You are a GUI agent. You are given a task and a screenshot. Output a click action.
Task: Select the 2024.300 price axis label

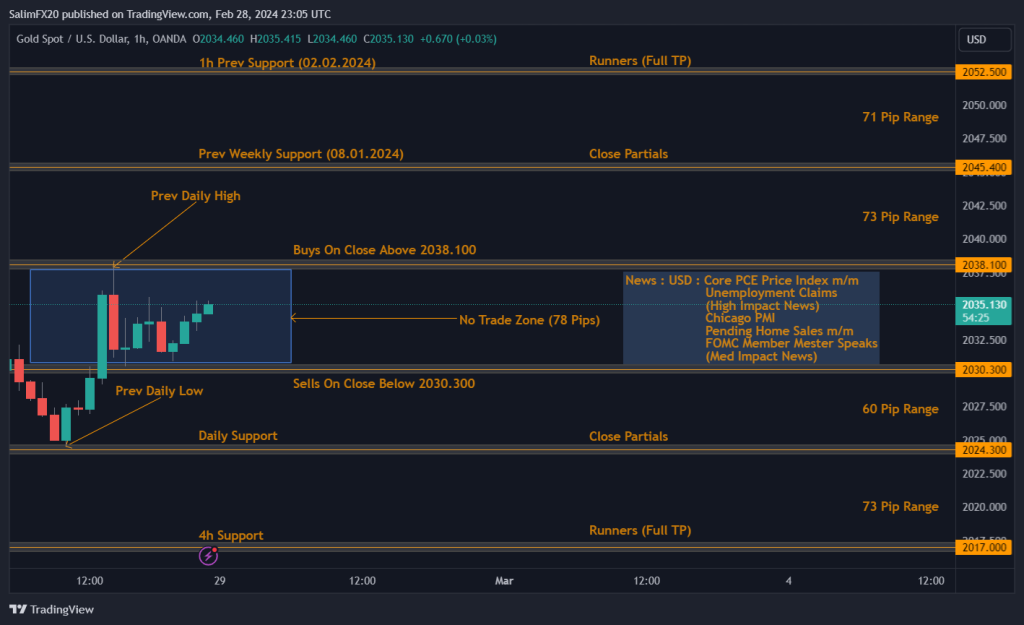tap(984, 450)
